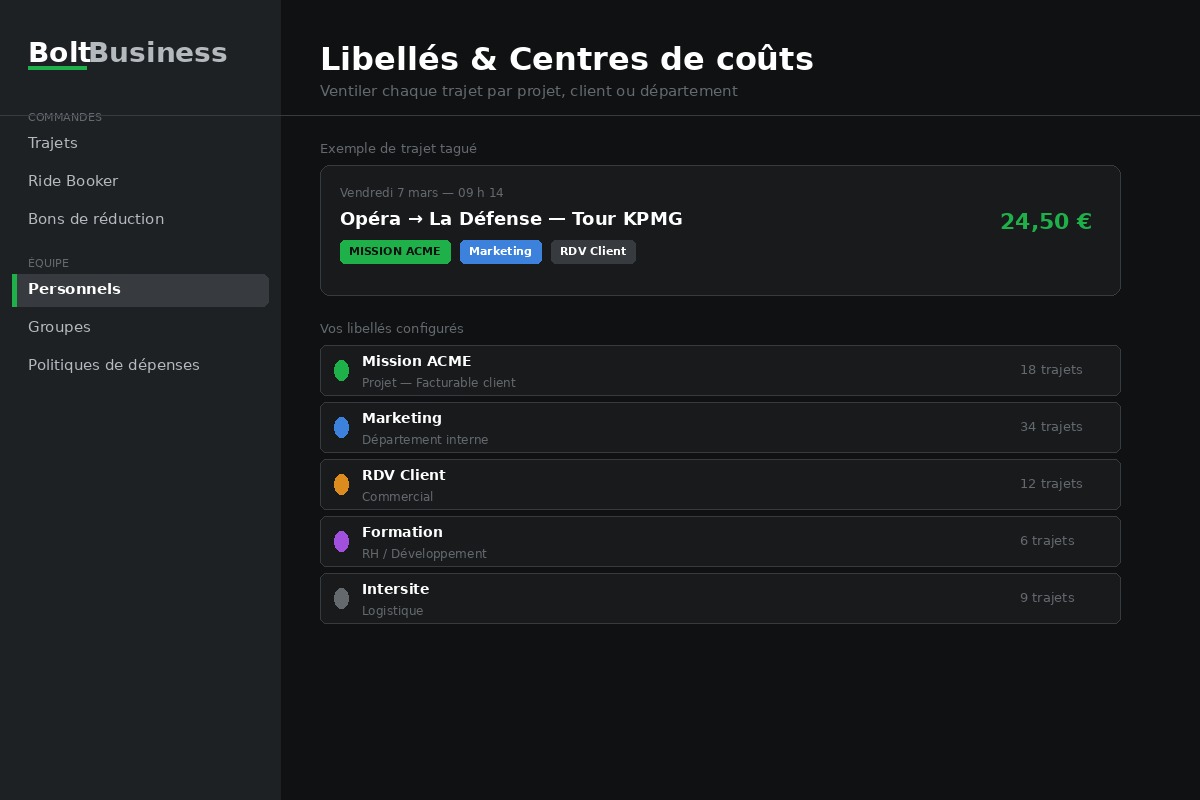
Task: Open the Formation label details
Action: click(720, 541)
